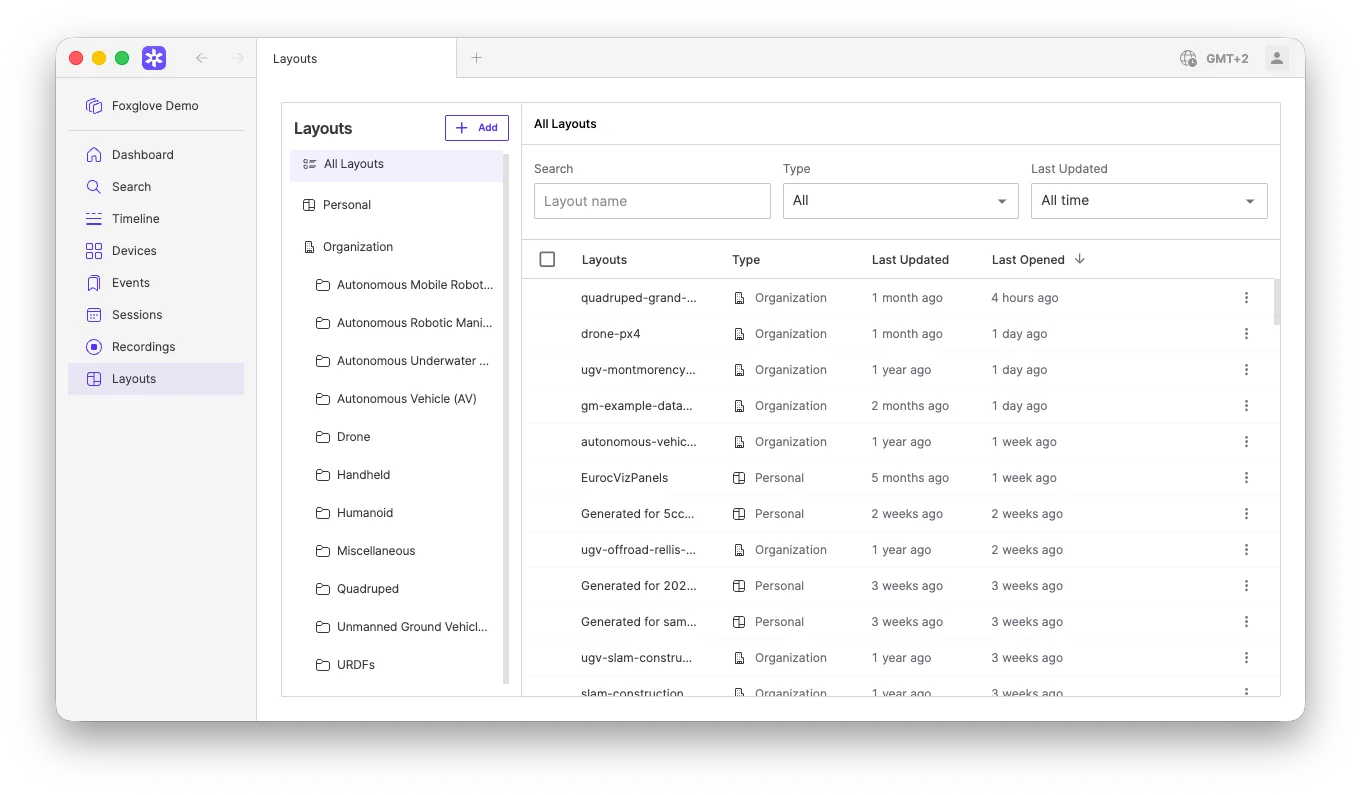Viewport: 1361px width, 795px height.
Task: Open more options for ugv-montmorency row
Action: [1246, 370]
